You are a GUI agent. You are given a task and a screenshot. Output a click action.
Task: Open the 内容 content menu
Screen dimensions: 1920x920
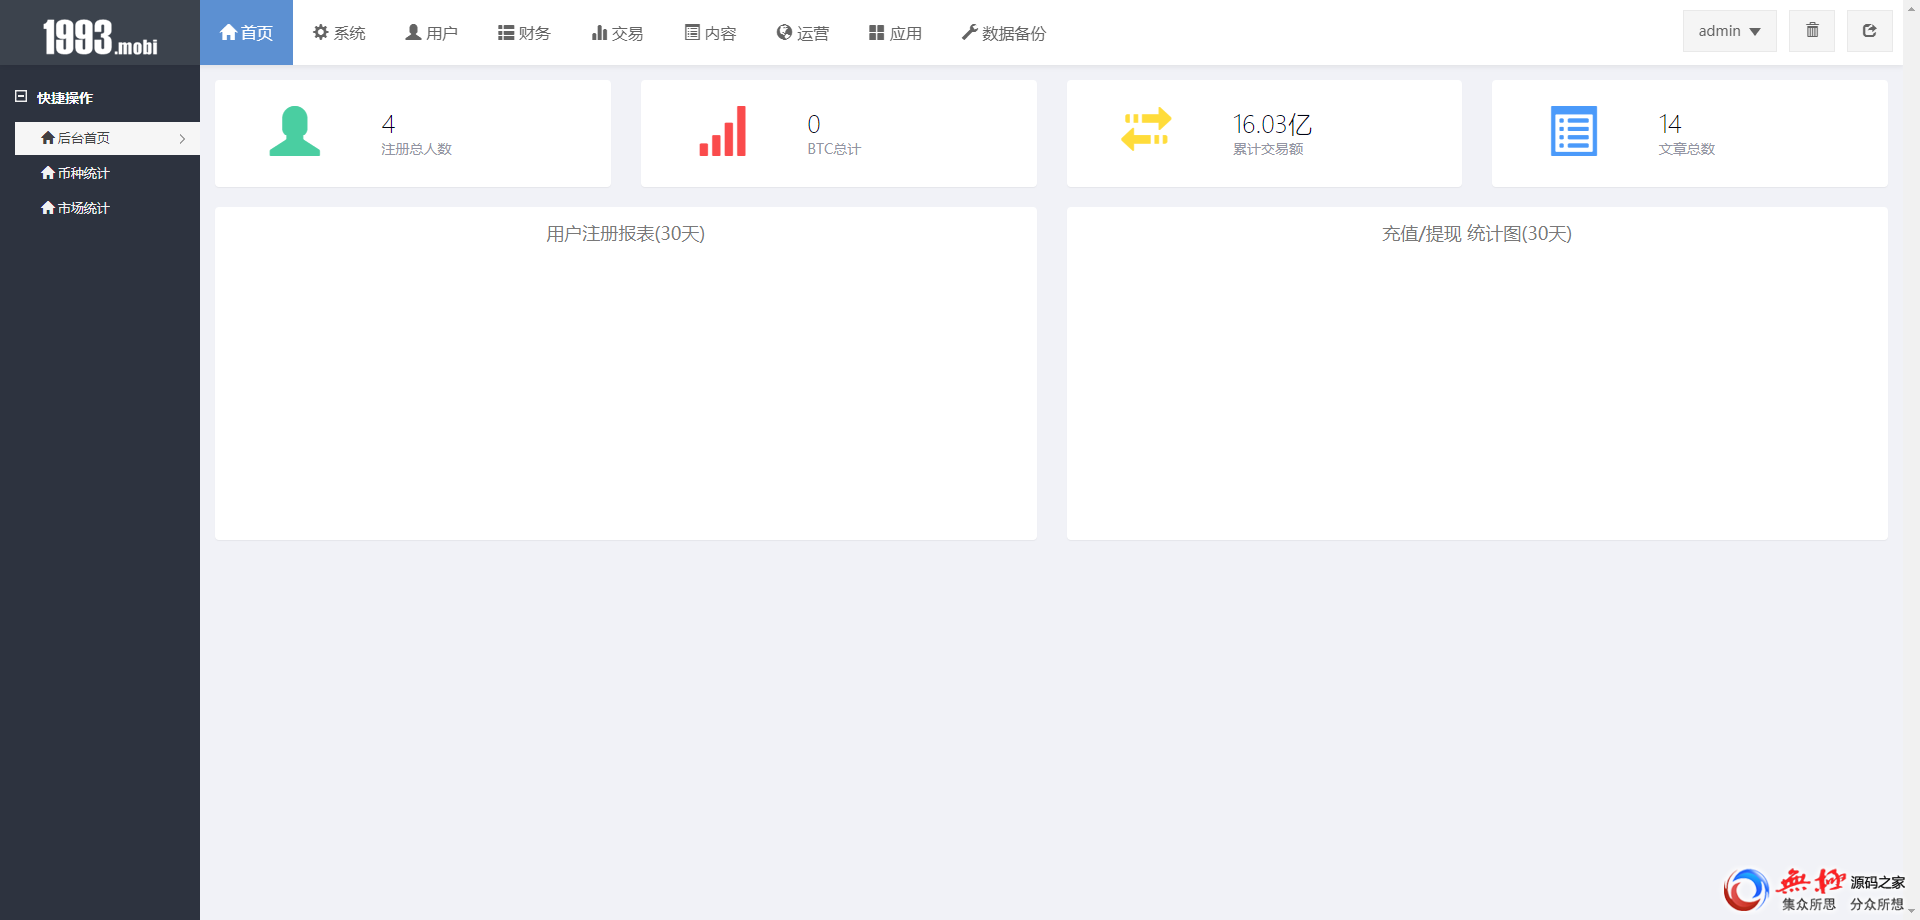point(710,33)
